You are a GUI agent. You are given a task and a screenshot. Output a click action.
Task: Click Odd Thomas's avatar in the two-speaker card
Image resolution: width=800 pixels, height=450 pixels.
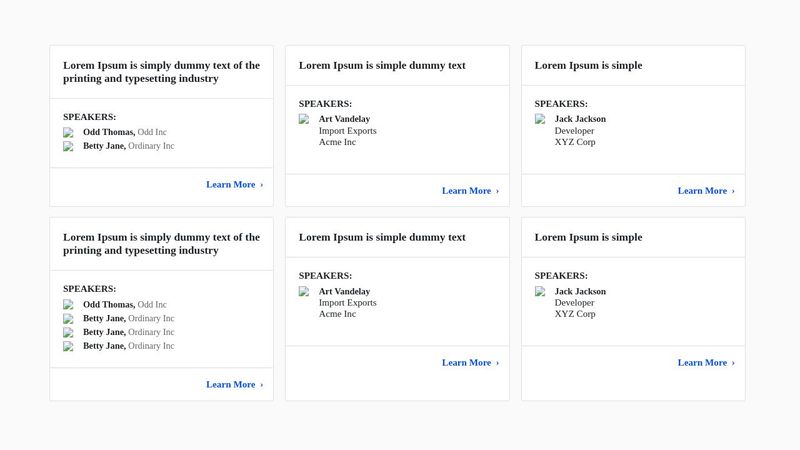coord(68,132)
